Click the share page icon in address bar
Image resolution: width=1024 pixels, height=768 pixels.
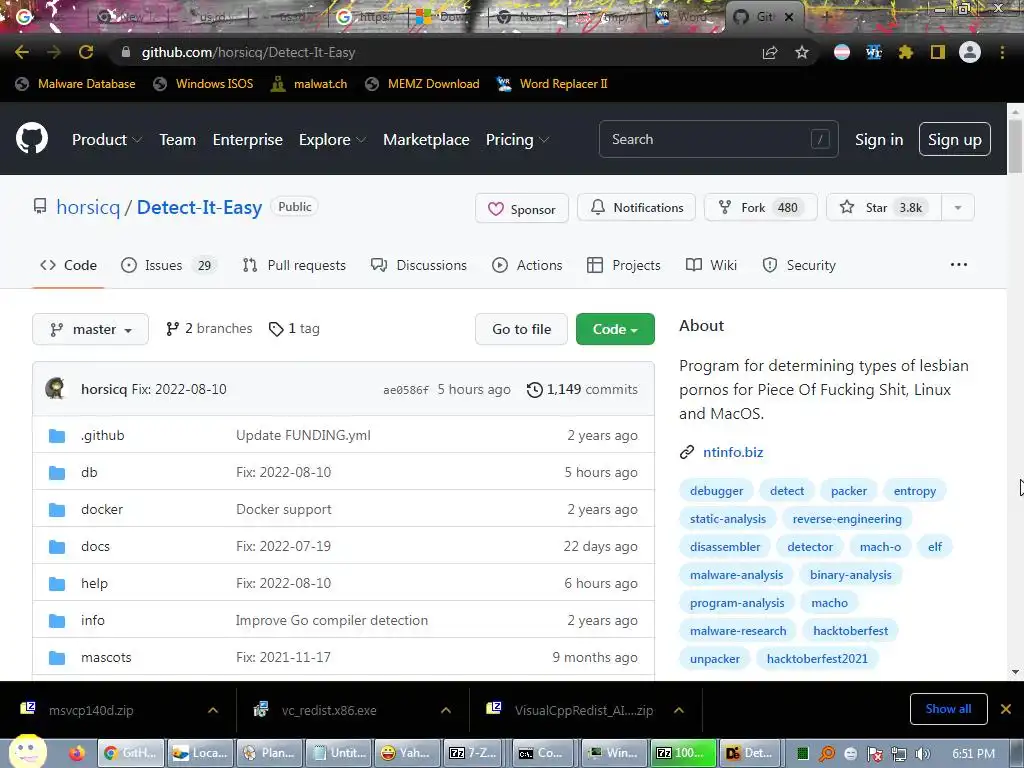[x=770, y=52]
